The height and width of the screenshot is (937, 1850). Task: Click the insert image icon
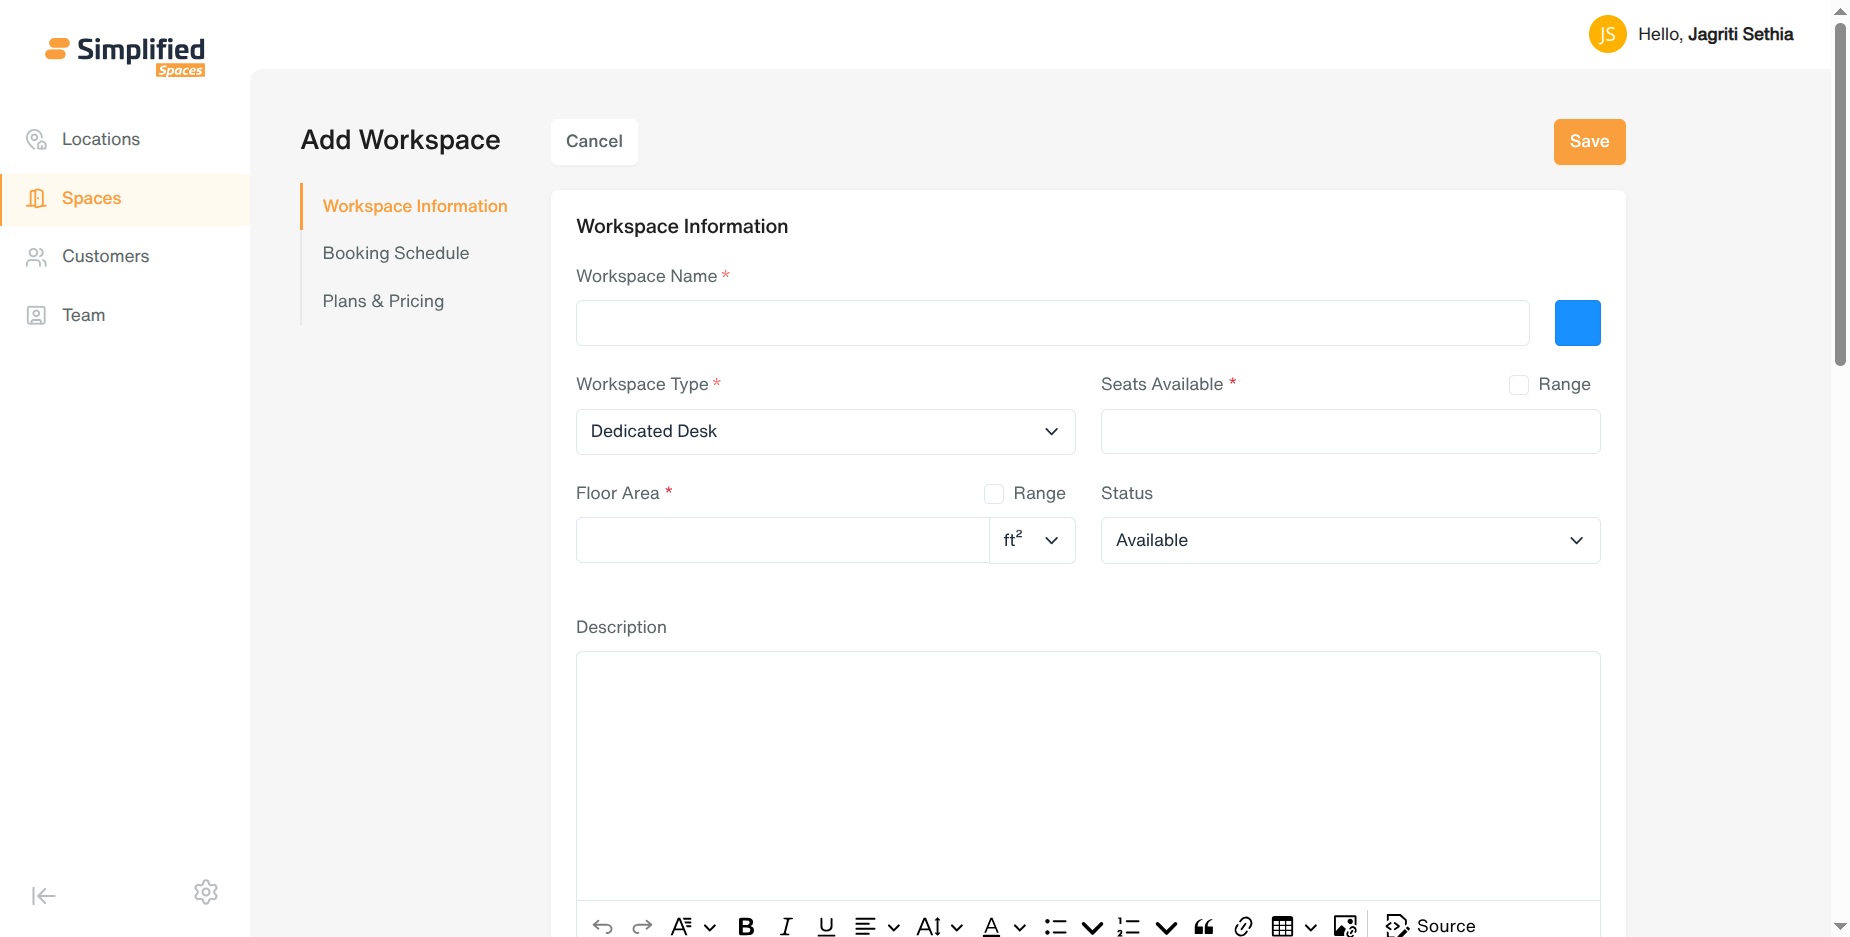[1345, 926]
